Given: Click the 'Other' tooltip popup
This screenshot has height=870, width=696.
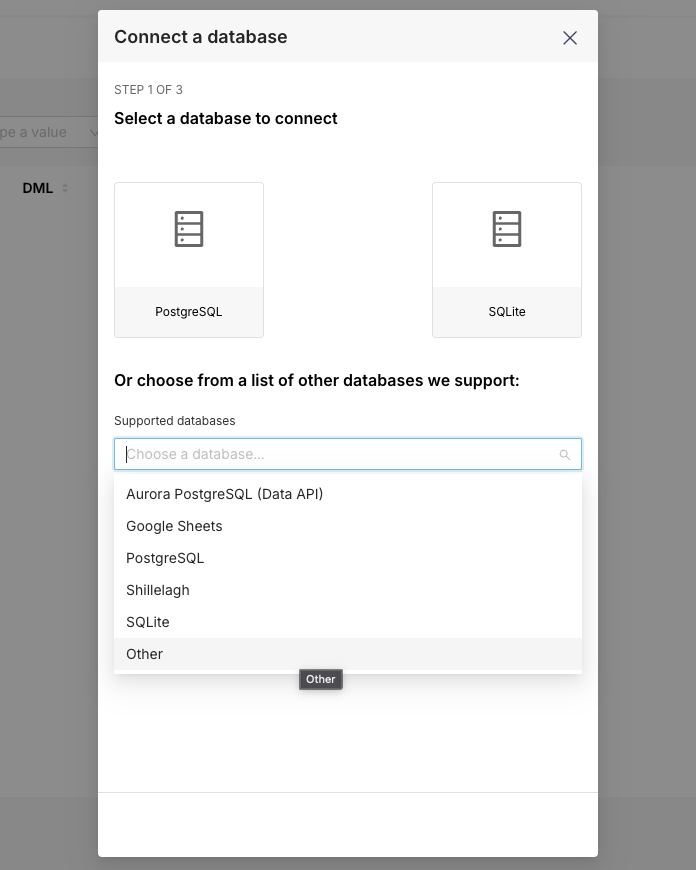Looking at the screenshot, I should (x=321, y=679).
